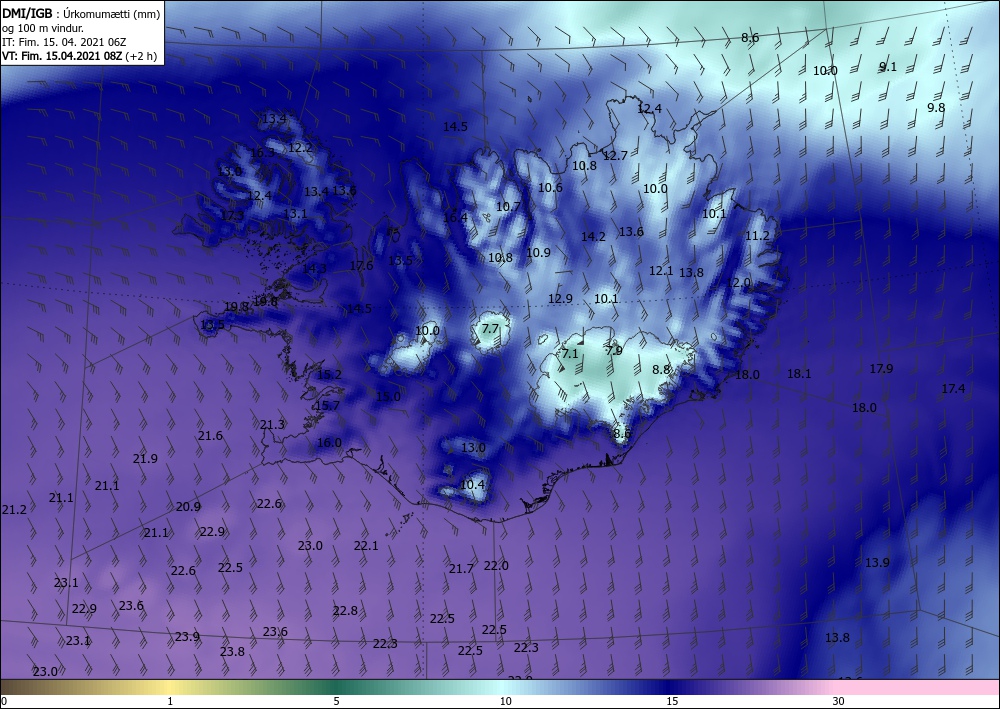Click the 12.9 value on the map

[560, 298]
